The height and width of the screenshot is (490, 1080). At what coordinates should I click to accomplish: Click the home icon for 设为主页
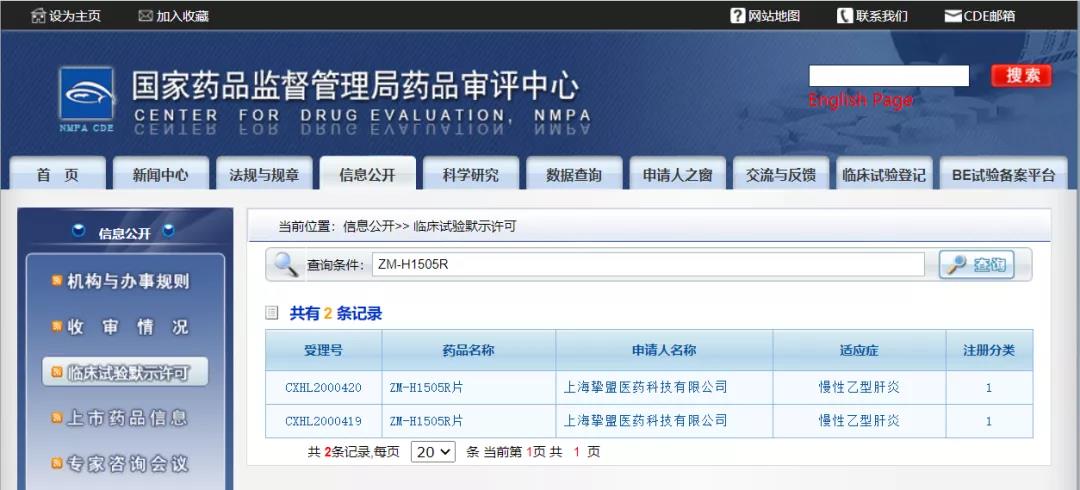(38, 16)
